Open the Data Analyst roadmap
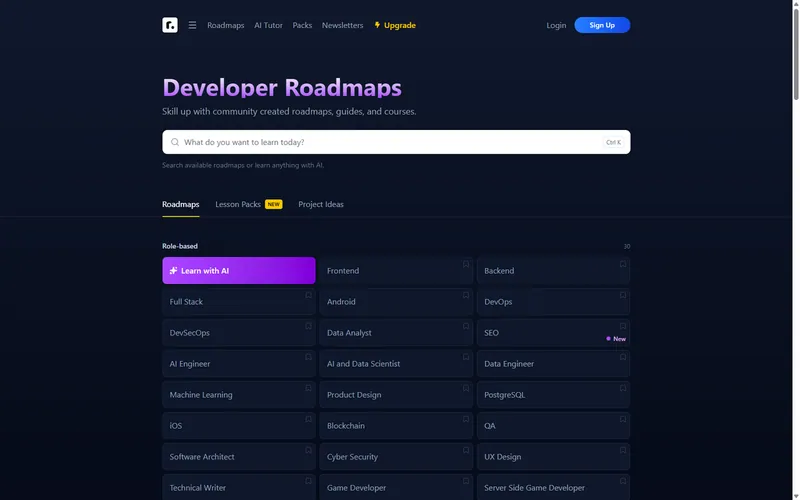The height and width of the screenshot is (500, 800). coord(396,333)
